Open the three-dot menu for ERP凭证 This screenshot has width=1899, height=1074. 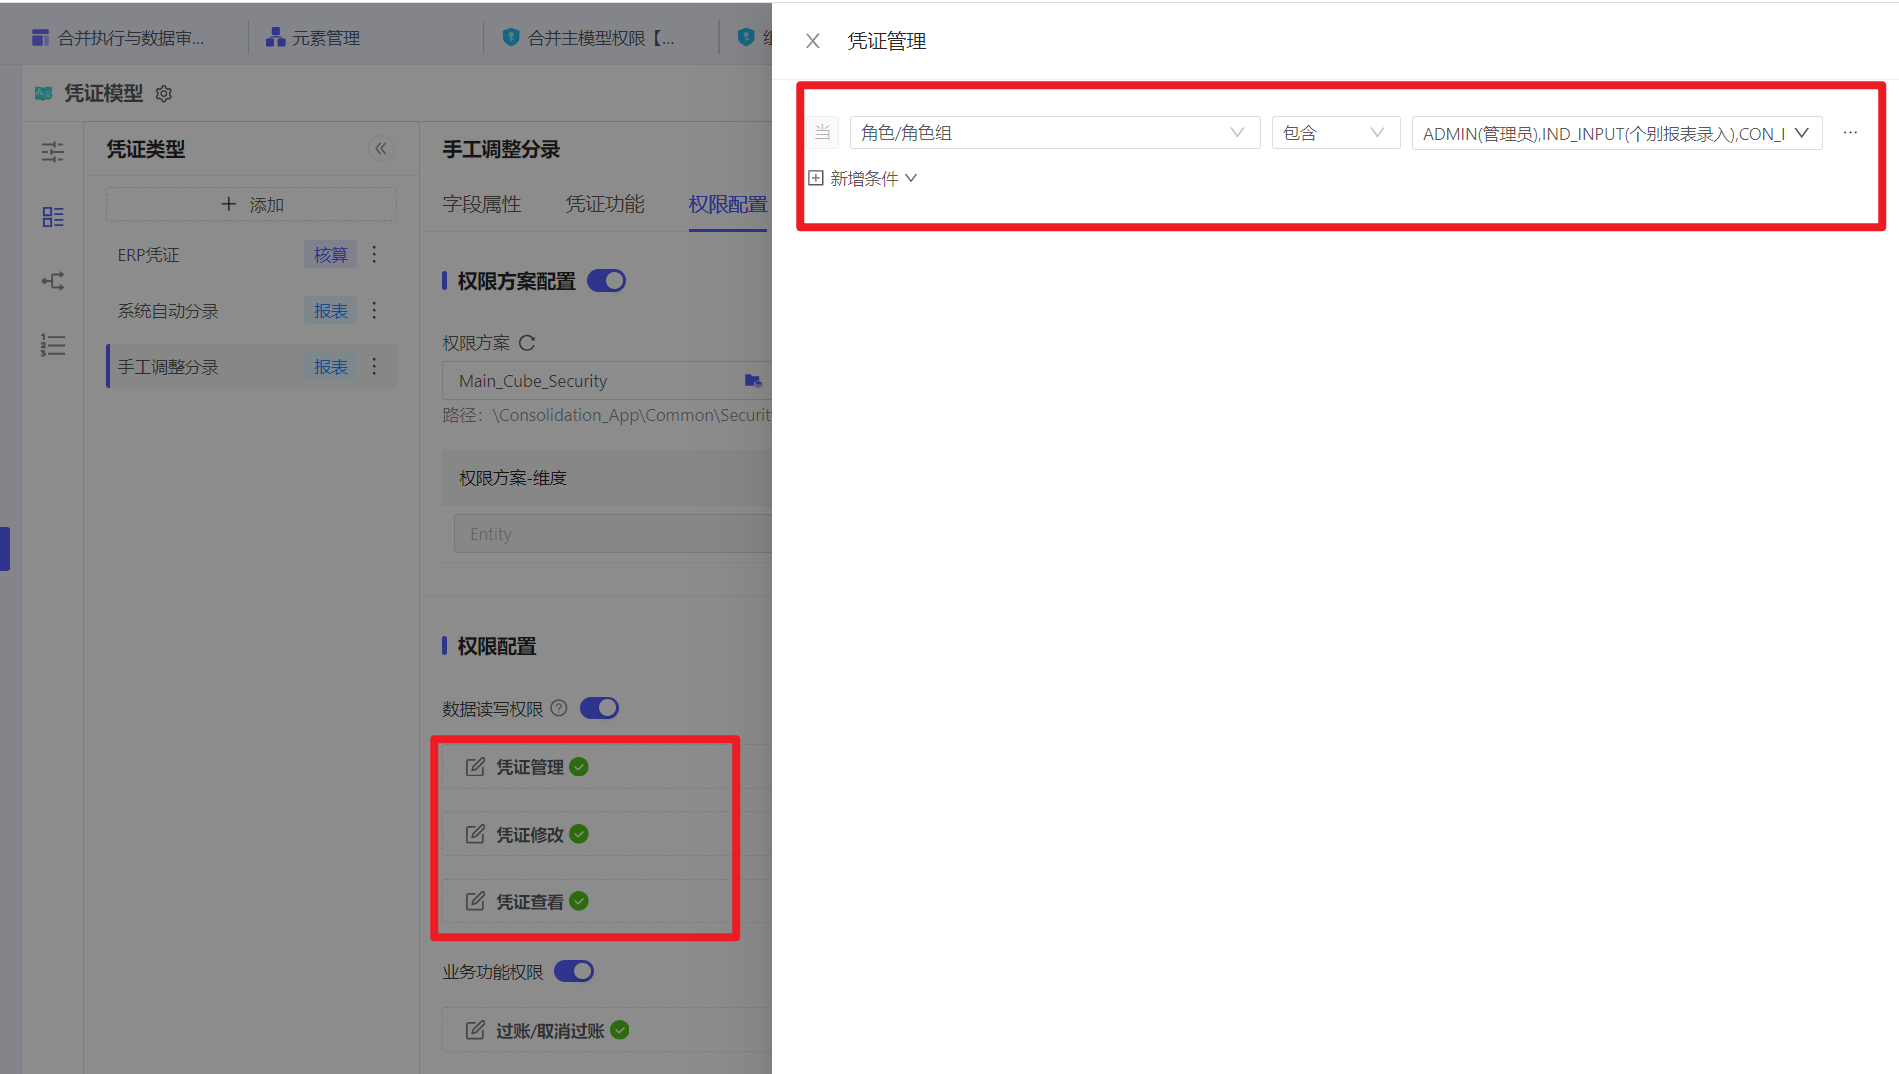[x=375, y=255]
